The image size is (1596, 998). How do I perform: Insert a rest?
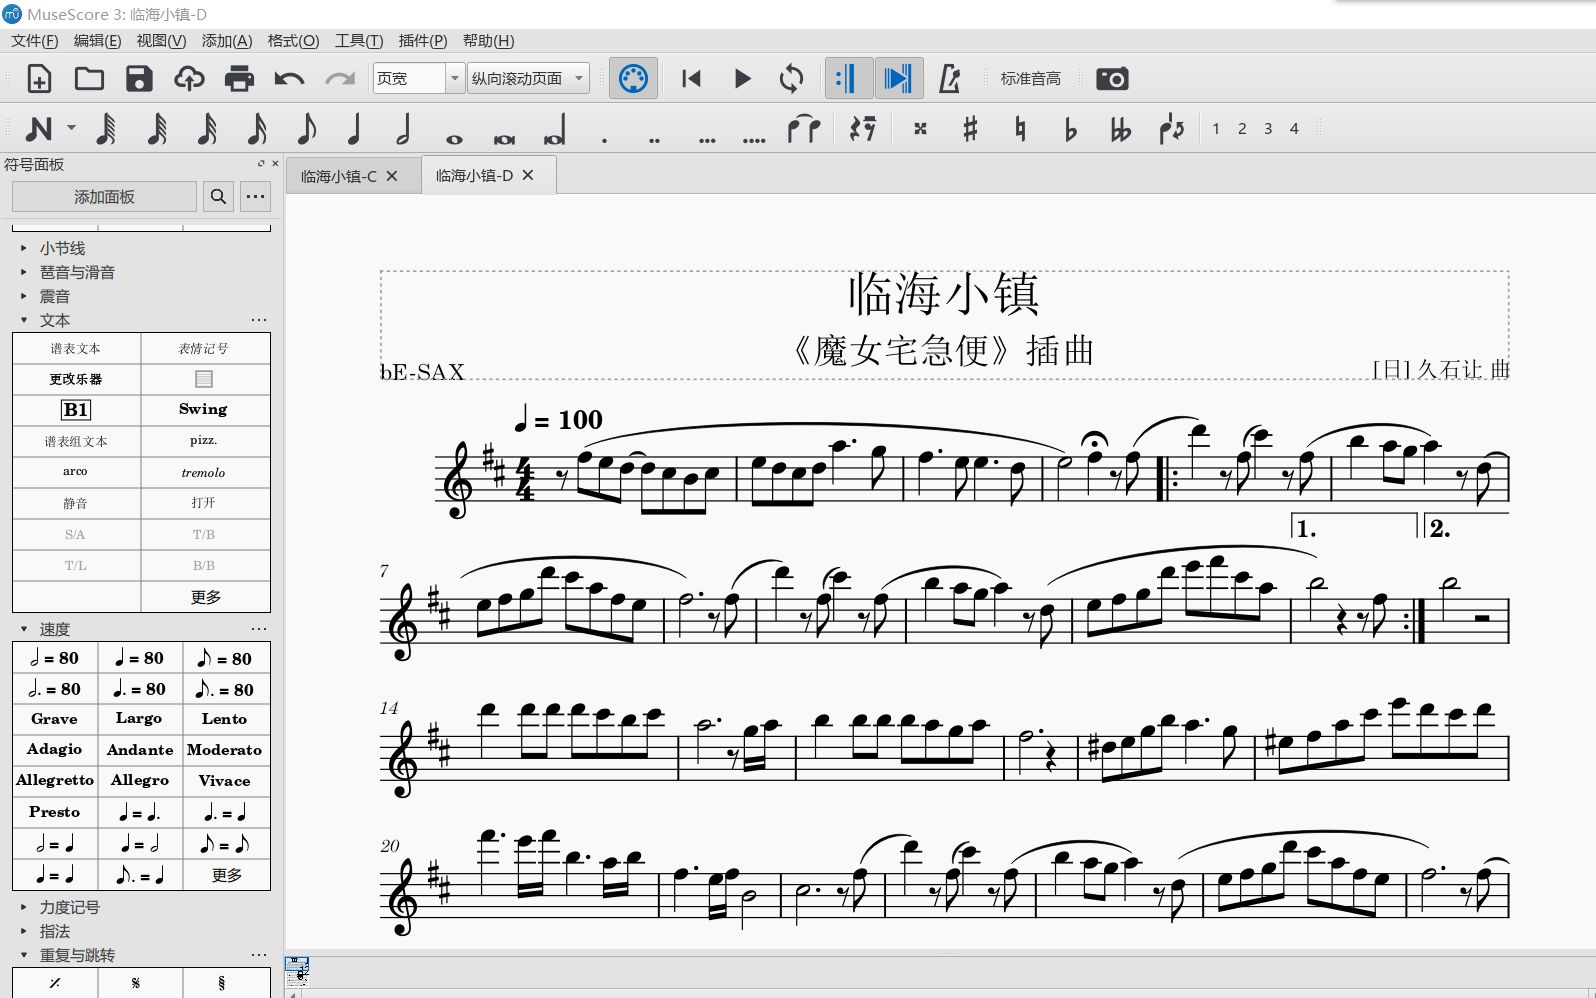point(862,128)
